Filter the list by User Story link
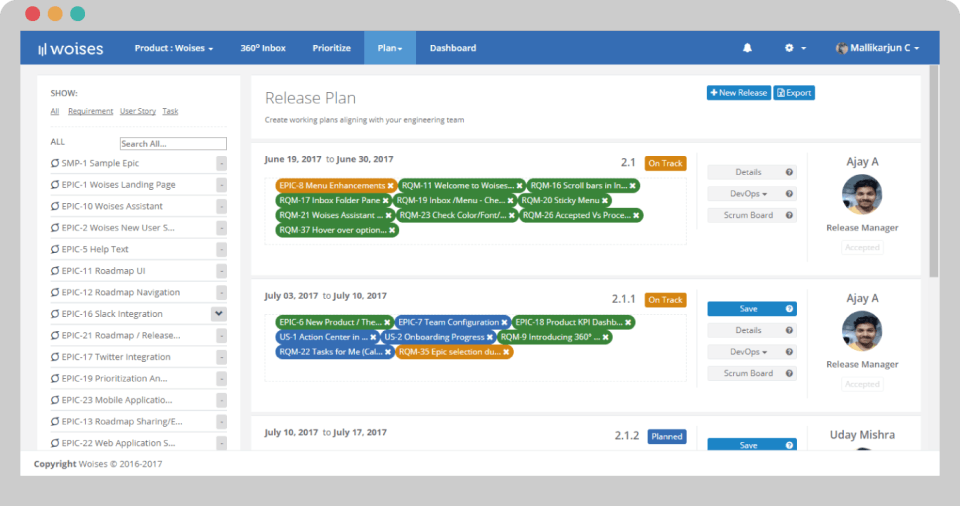This screenshot has height=506, width=960. pos(138,111)
